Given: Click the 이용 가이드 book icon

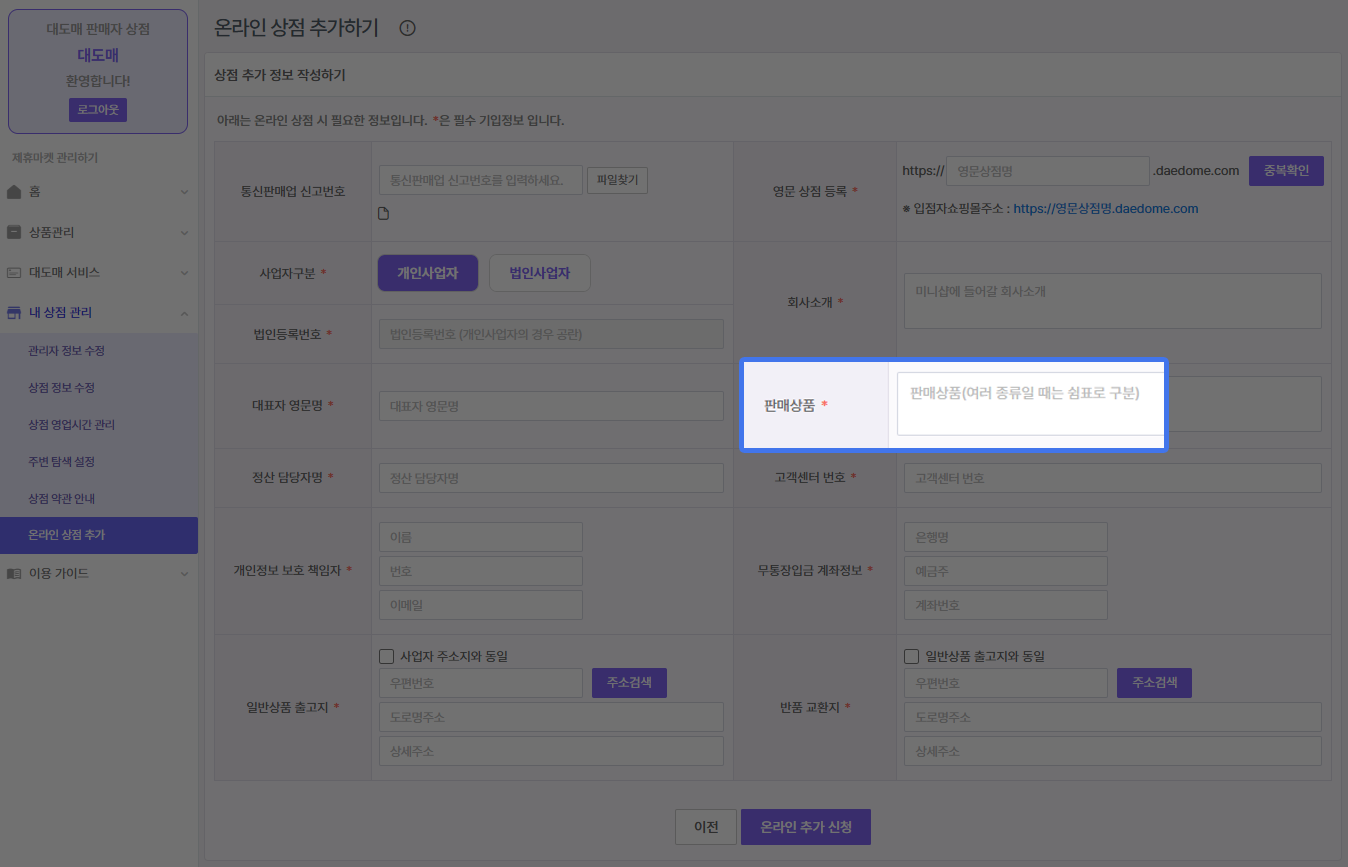Looking at the screenshot, I should pos(14,574).
